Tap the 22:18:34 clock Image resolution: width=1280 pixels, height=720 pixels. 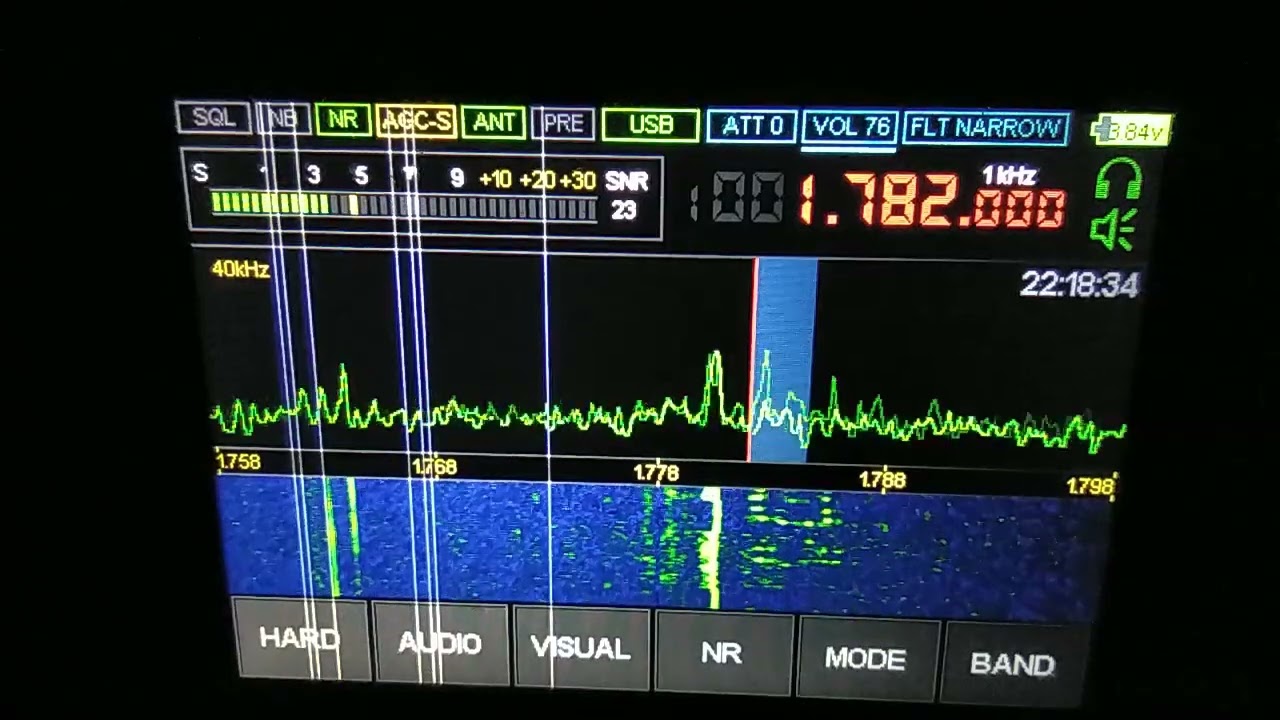tap(1079, 286)
